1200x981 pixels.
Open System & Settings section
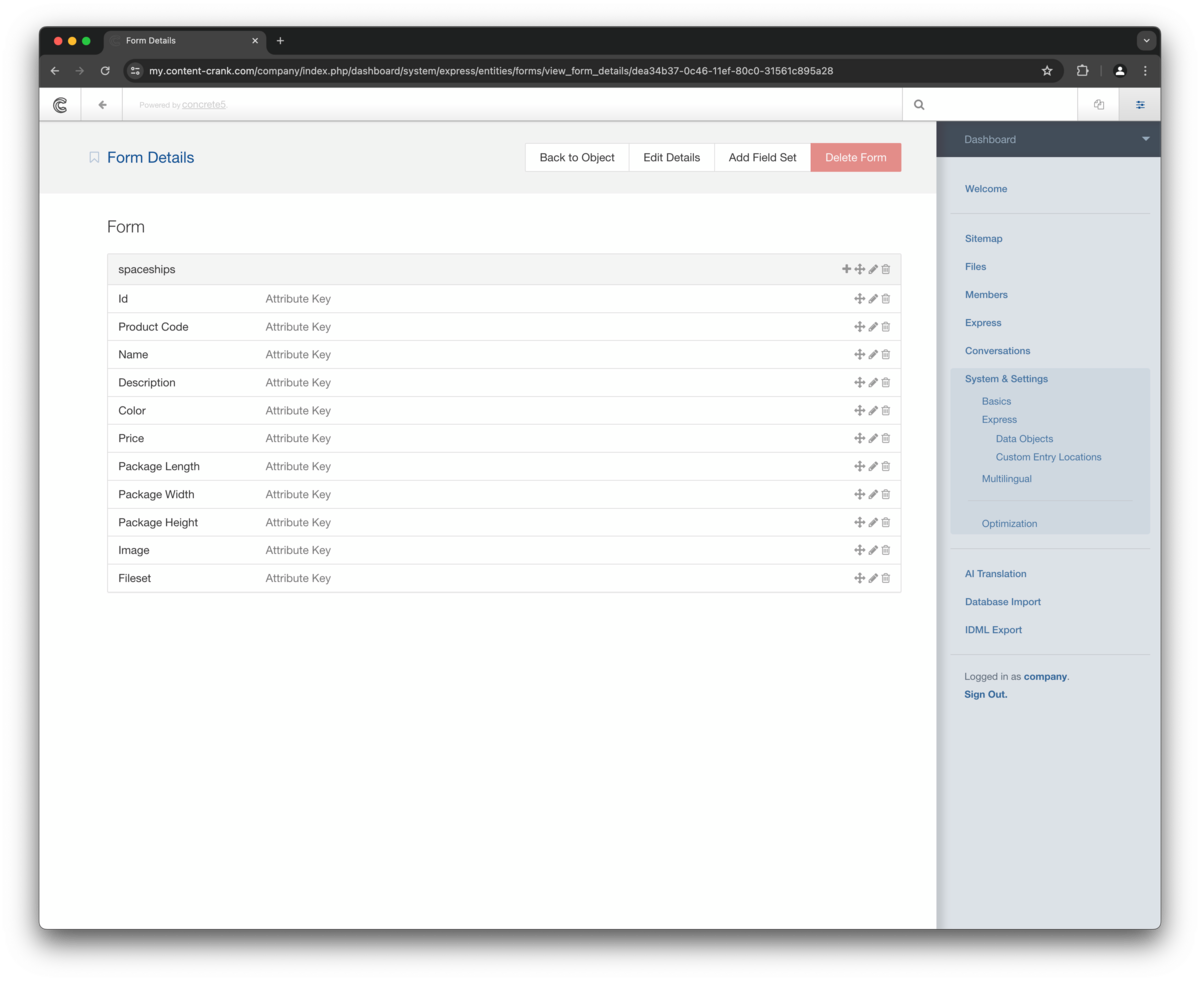(x=1006, y=379)
